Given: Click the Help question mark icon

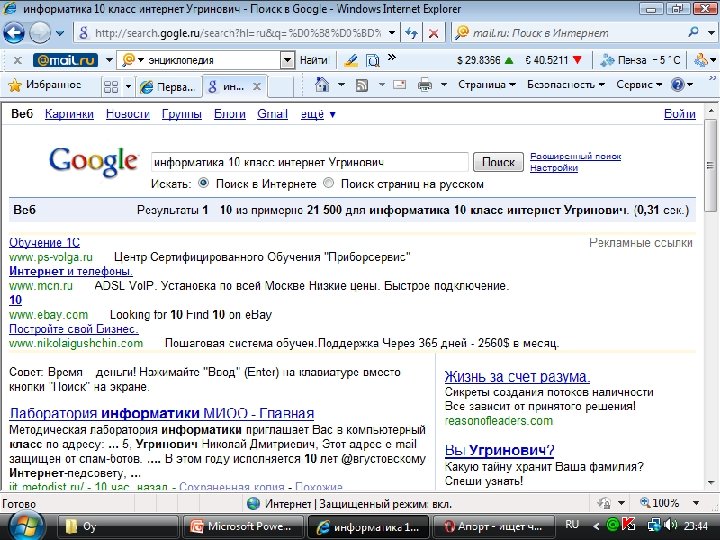Looking at the screenshot, I should (678, 84).
